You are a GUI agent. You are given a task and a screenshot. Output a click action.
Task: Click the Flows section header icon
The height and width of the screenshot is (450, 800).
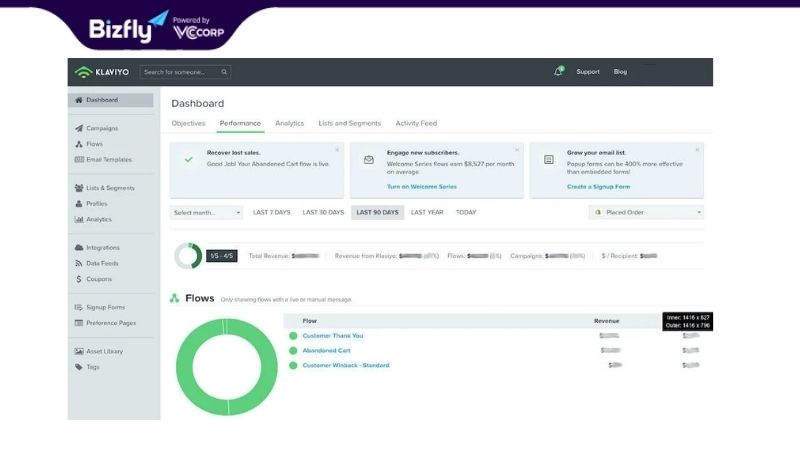174,298
